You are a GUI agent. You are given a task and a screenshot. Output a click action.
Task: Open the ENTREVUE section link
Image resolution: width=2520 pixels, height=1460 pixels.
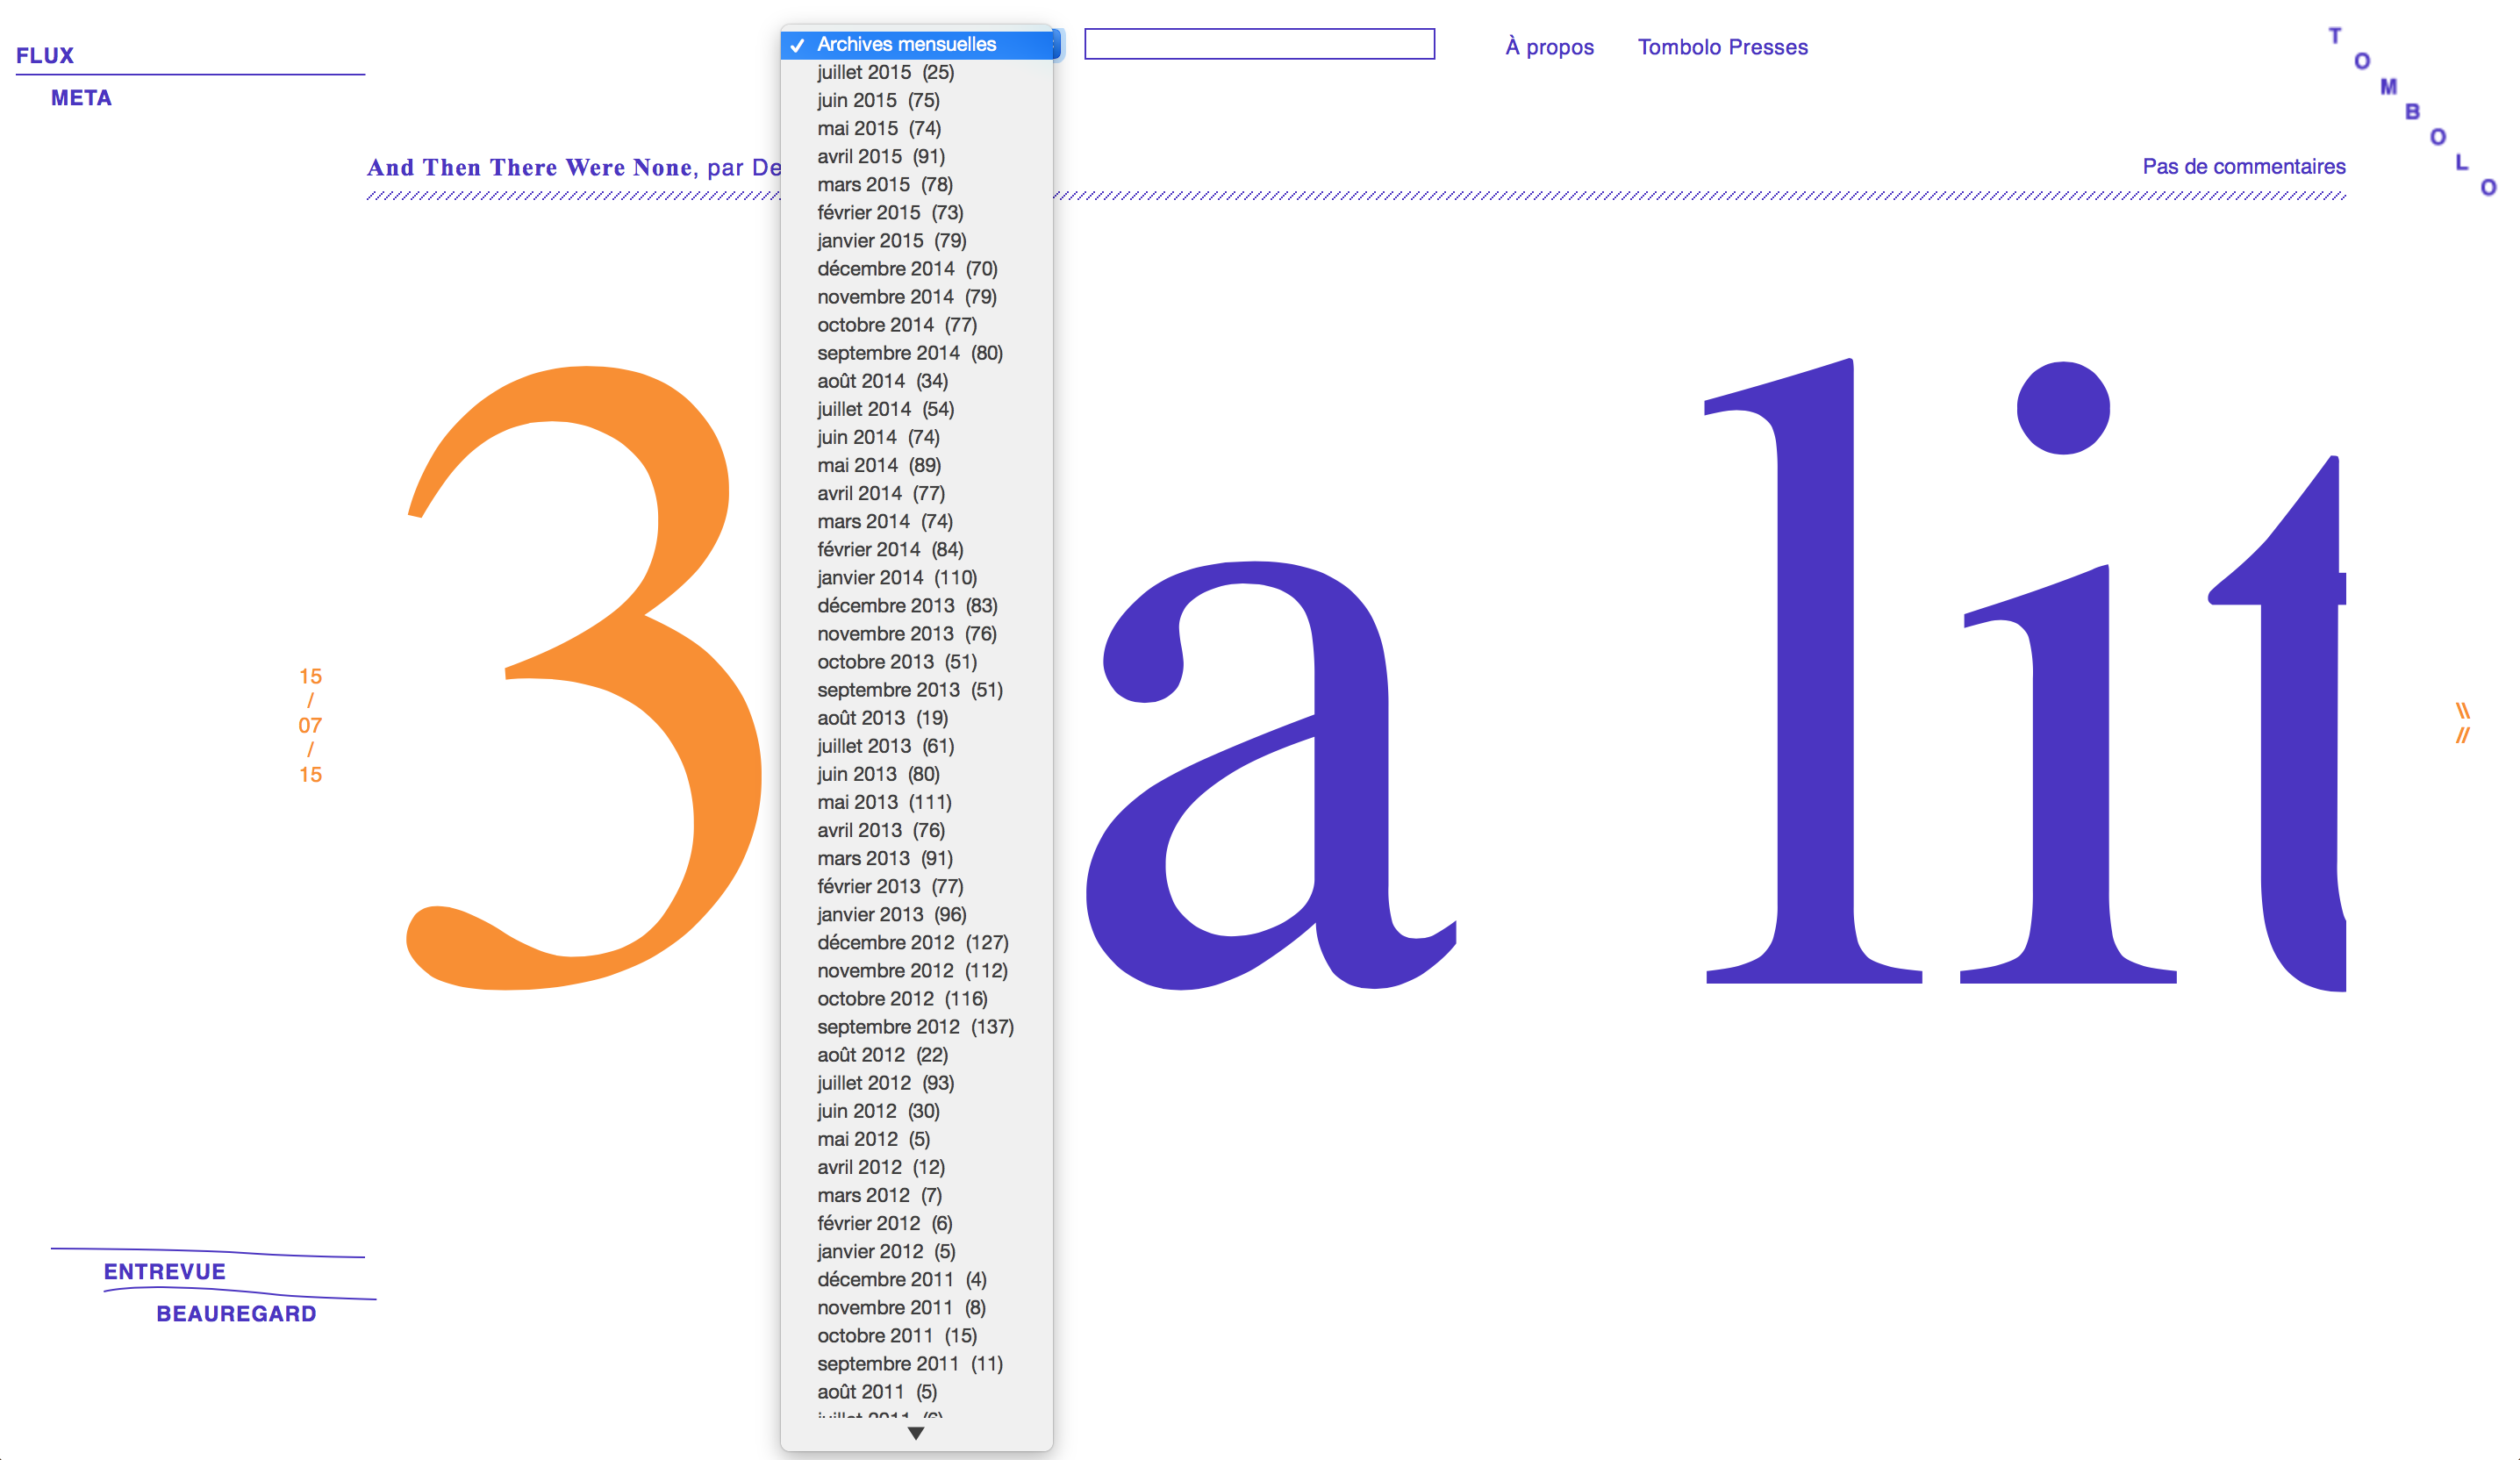(165, 1271)
